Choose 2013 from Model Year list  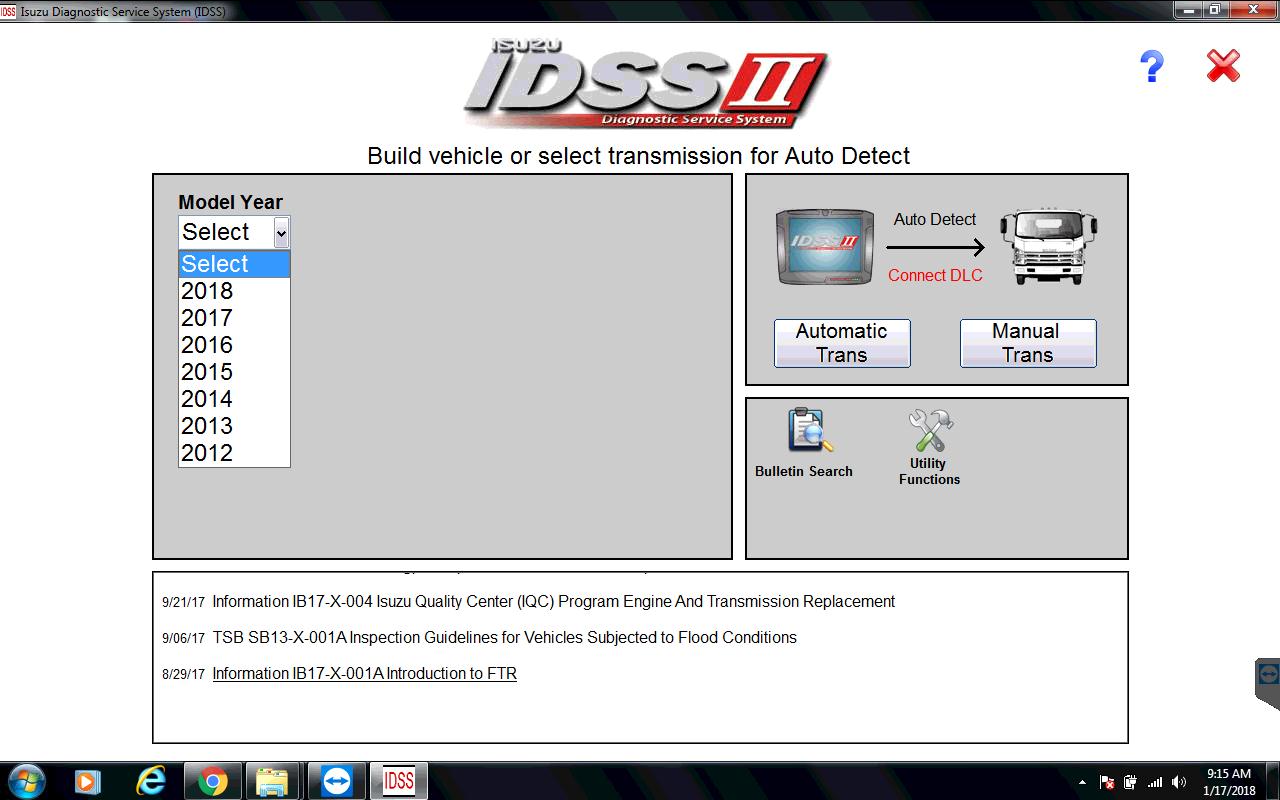coord(234,426)
